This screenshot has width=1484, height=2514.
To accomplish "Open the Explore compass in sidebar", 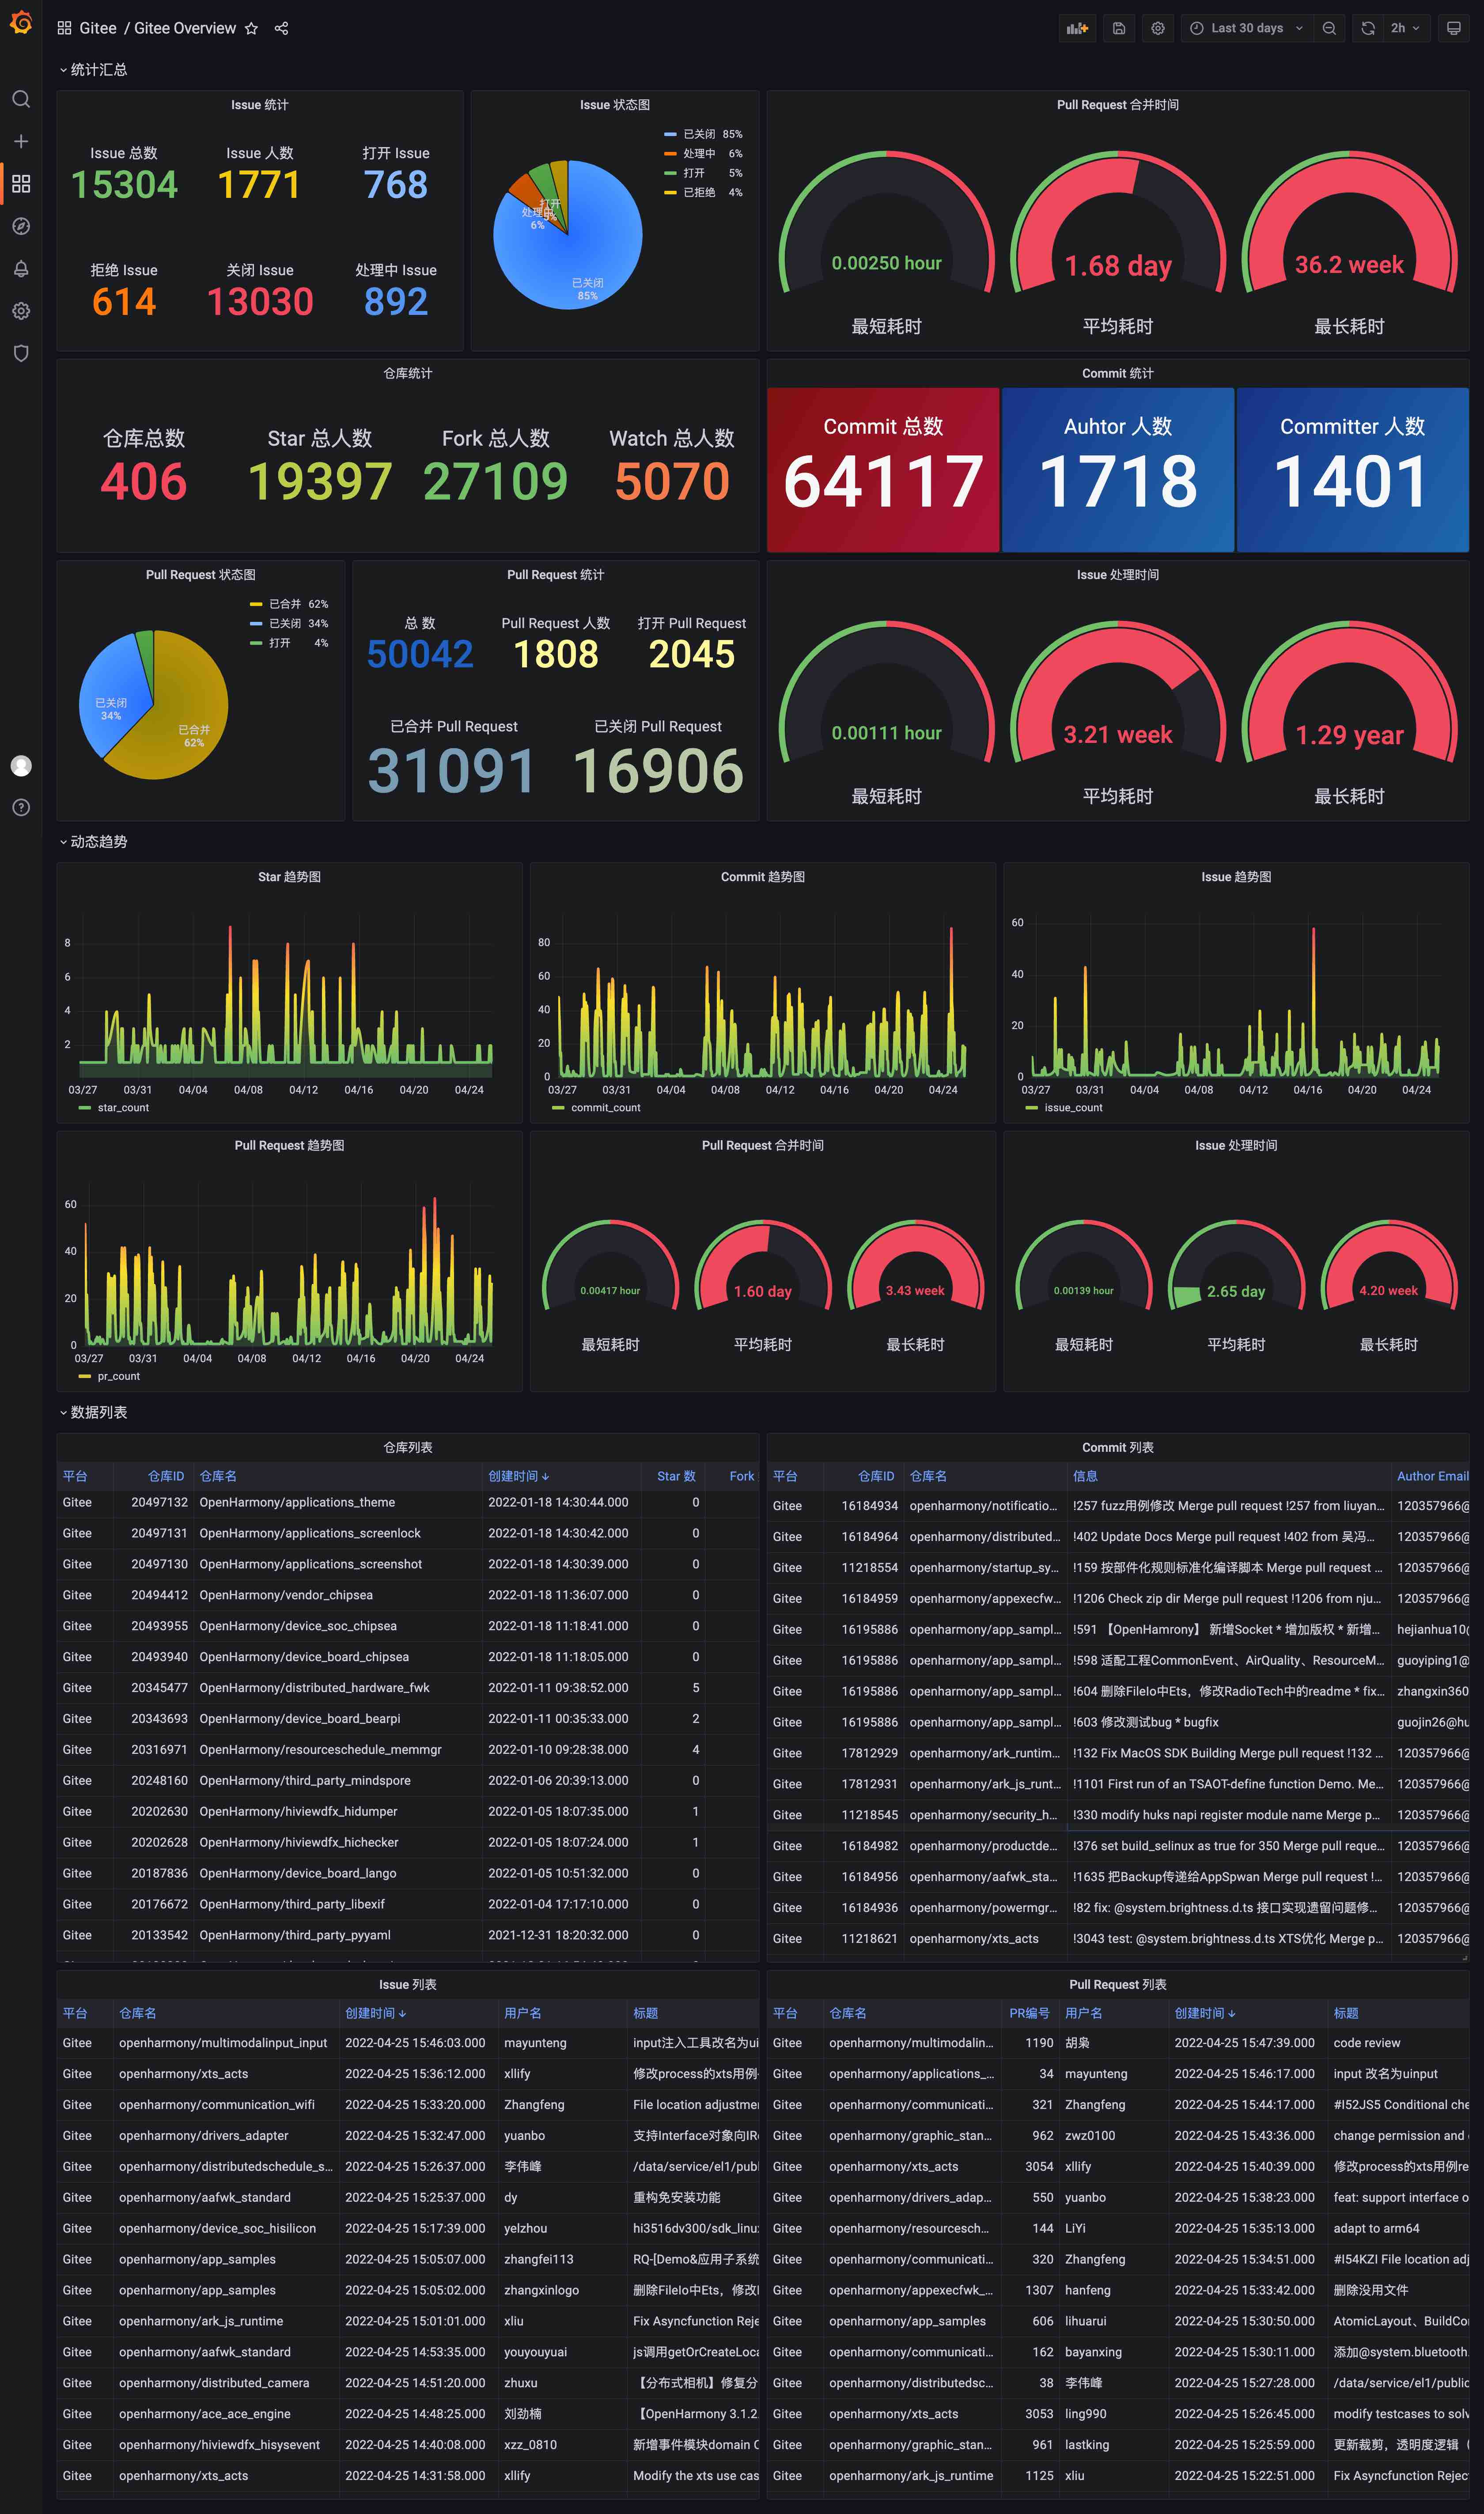I will tap(21, 226).
